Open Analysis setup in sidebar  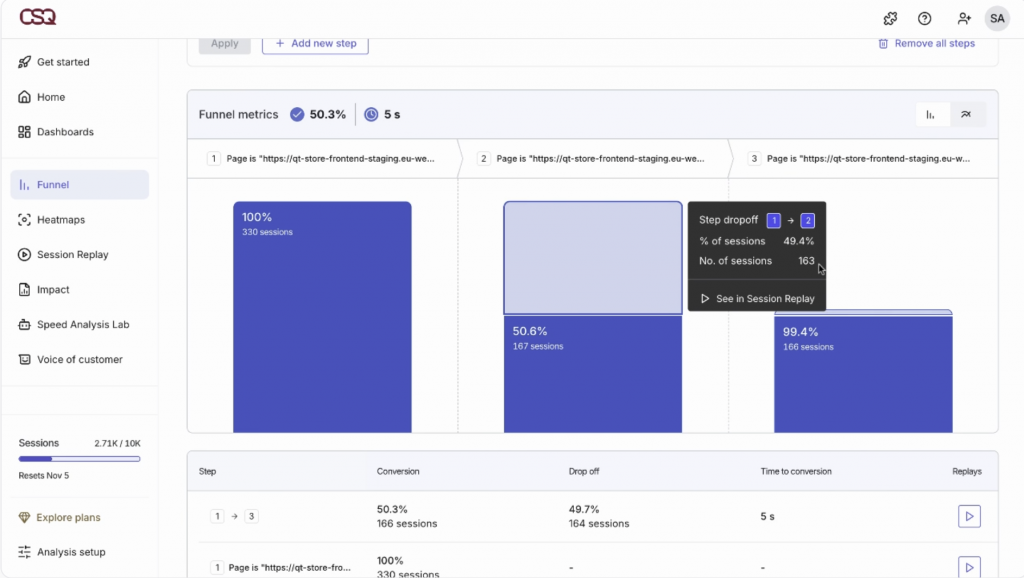(70, 552)
